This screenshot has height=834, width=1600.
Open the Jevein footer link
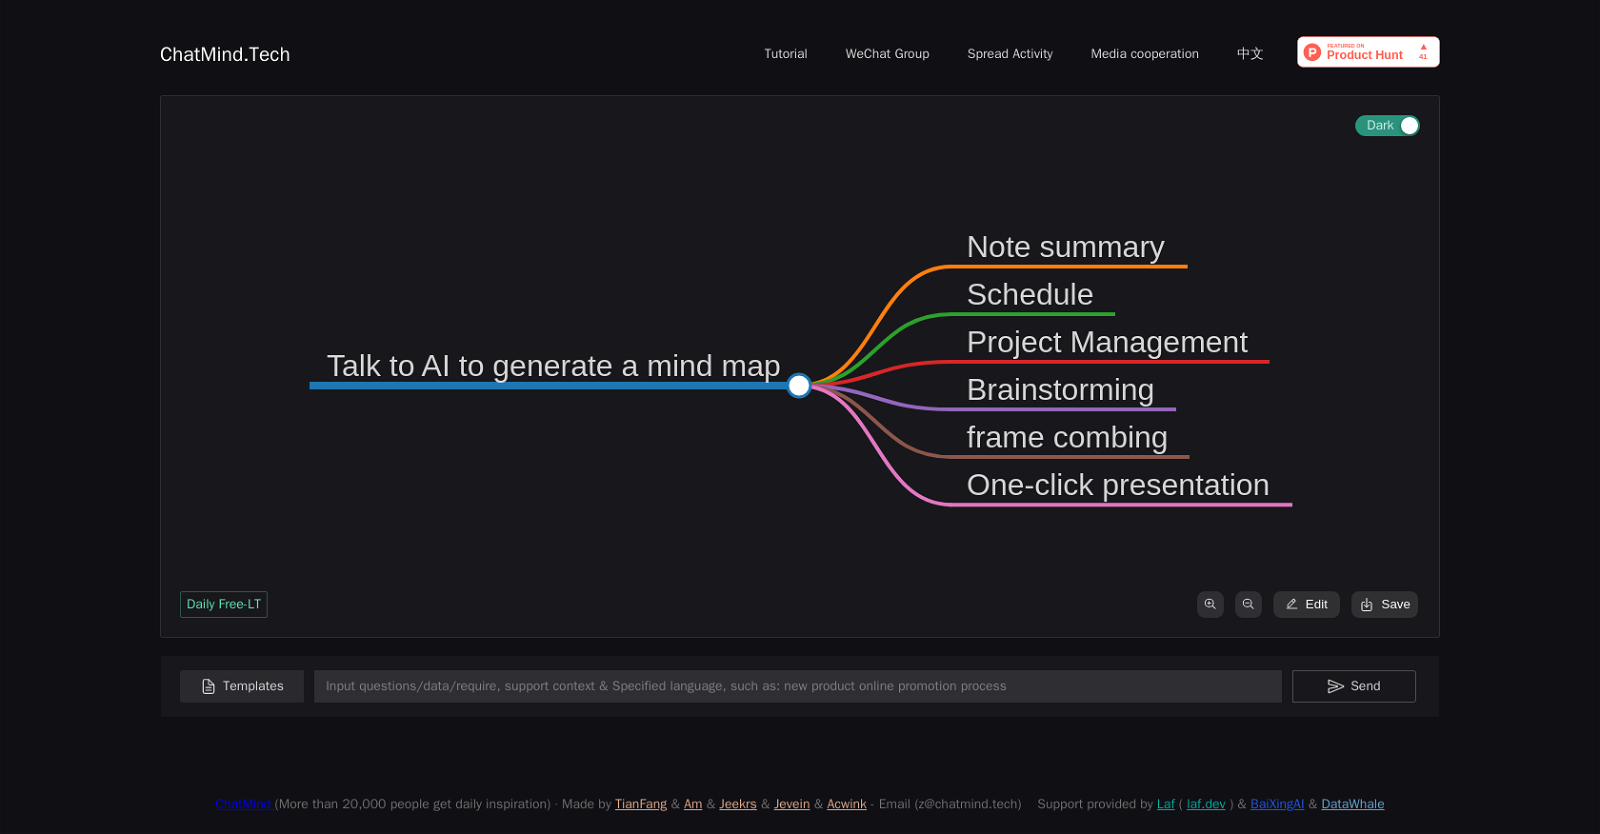coord(792,804)
